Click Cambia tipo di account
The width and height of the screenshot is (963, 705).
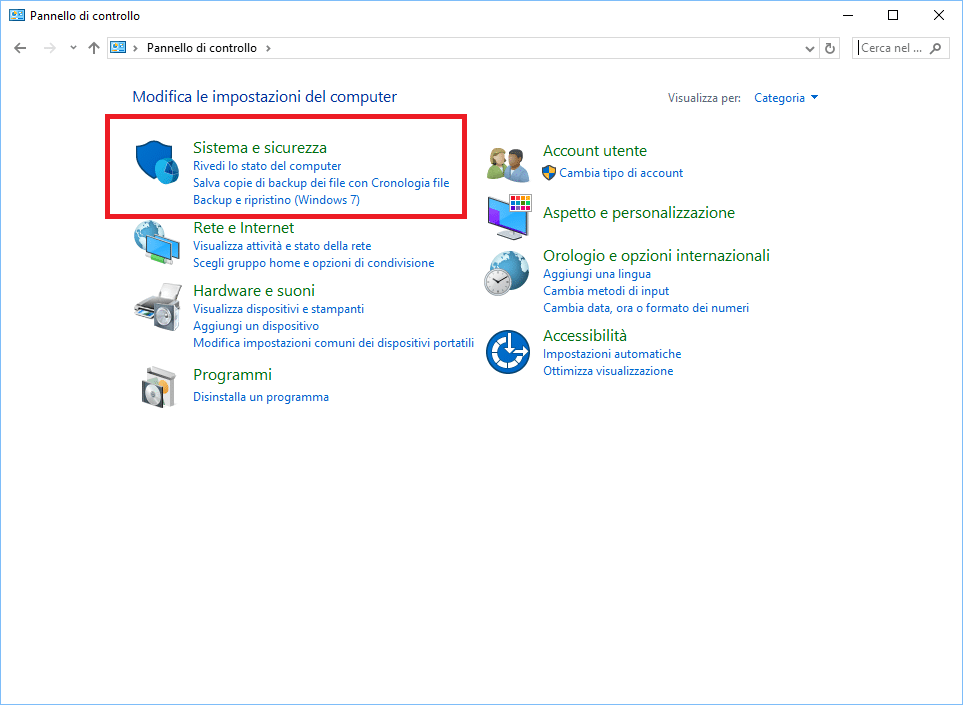point(621,173)
